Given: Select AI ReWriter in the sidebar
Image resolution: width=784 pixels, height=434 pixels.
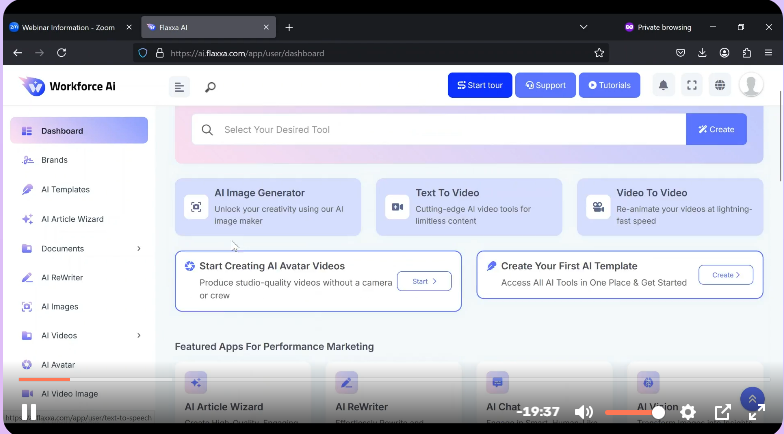Looking at the screenshot, I should [62, 278].
